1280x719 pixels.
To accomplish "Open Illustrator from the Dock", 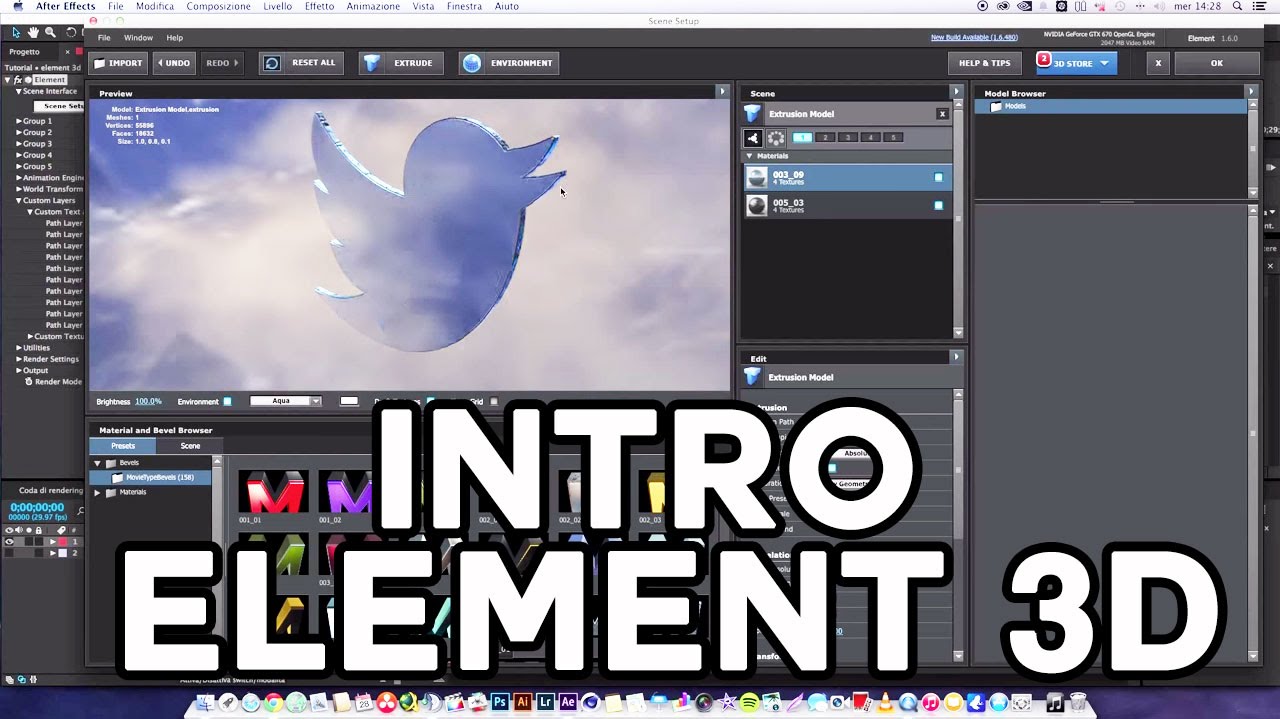I will click(x=522, y=703).
